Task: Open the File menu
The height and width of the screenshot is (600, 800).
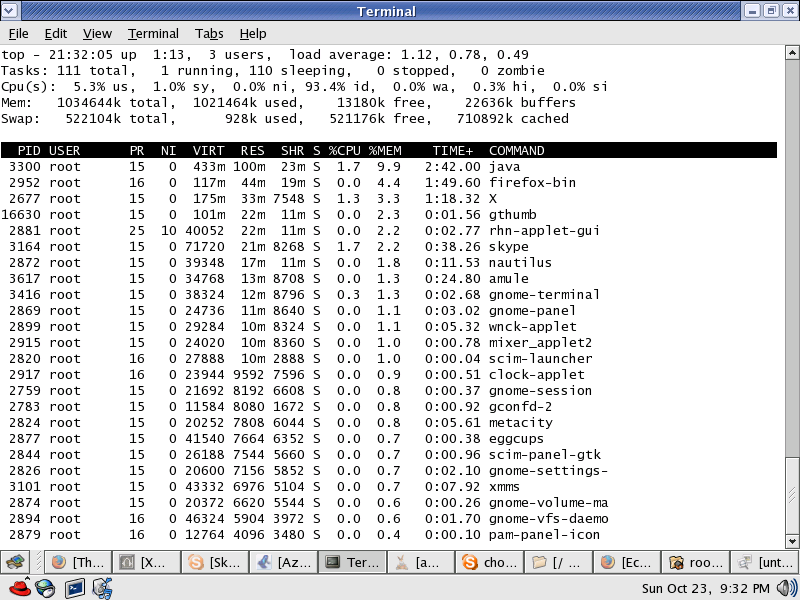Action: (18, 34)
